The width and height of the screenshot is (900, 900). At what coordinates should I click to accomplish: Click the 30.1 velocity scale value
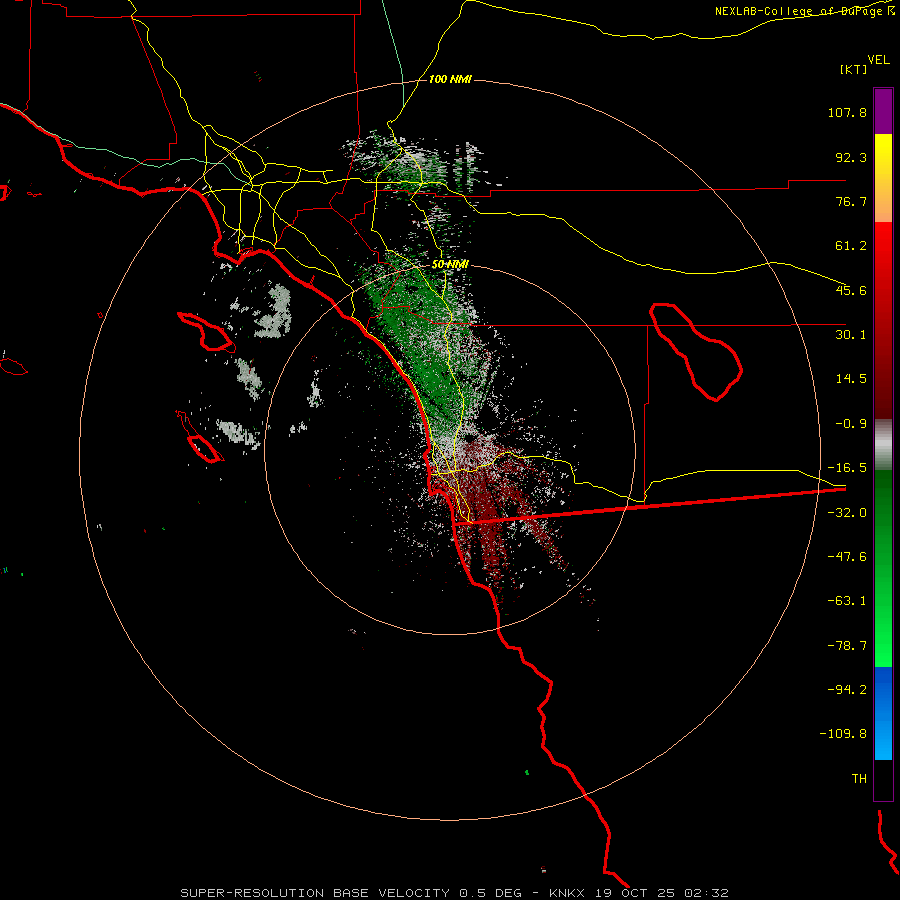point(851,335)
